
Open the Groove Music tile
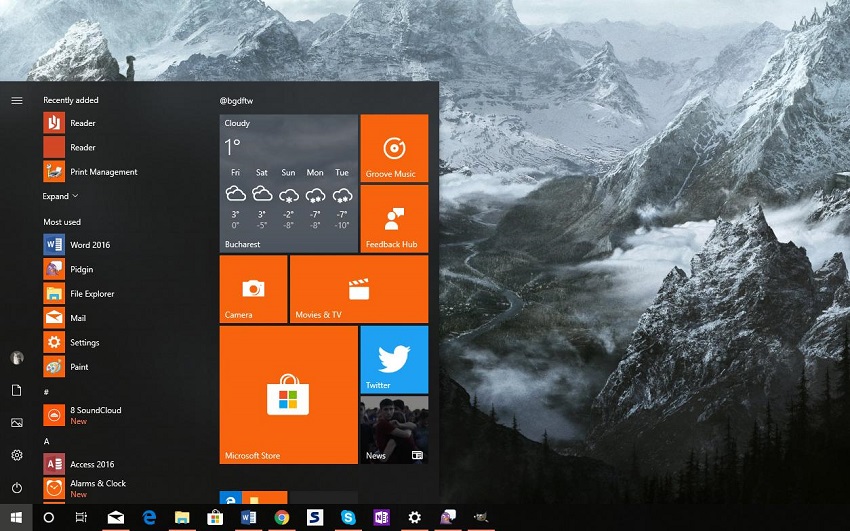tap(394, 148)
